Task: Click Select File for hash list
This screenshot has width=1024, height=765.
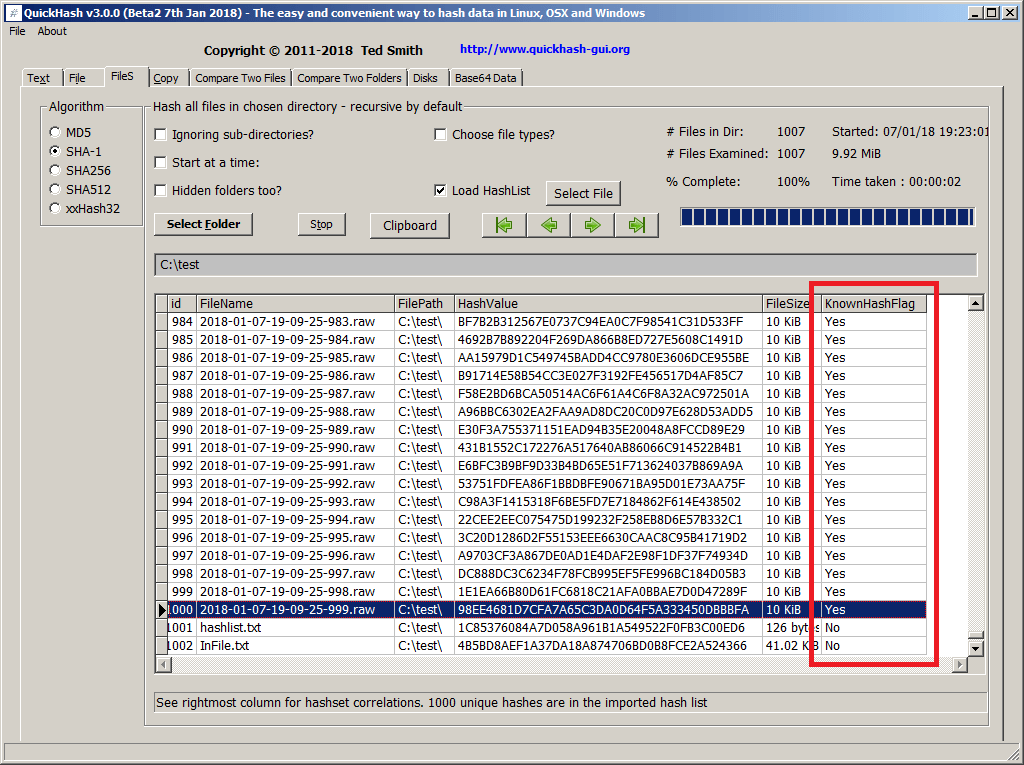Action: (583, 193)
